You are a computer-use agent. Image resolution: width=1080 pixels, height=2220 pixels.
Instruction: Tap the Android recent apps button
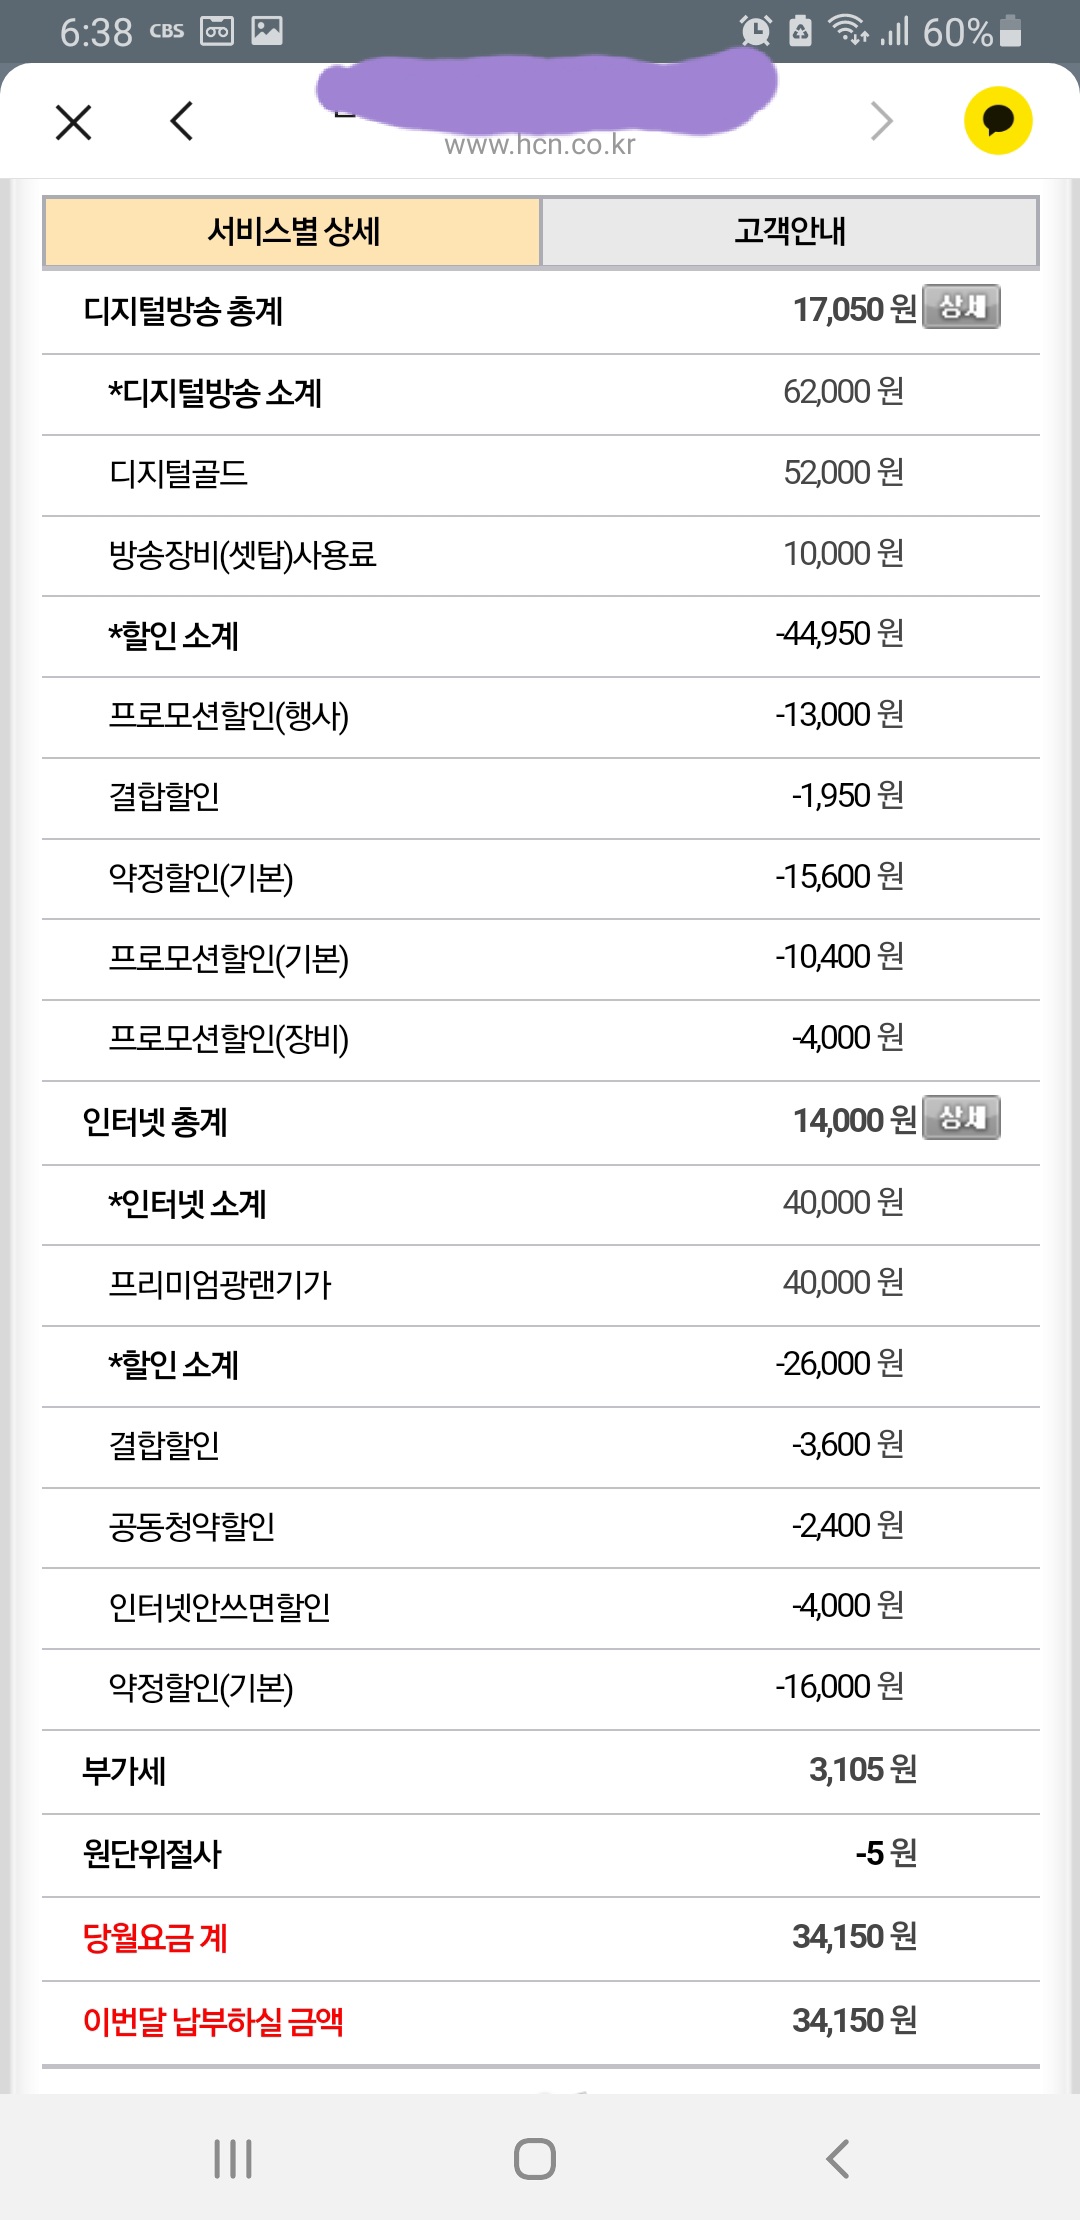[x=233, y=2159]
